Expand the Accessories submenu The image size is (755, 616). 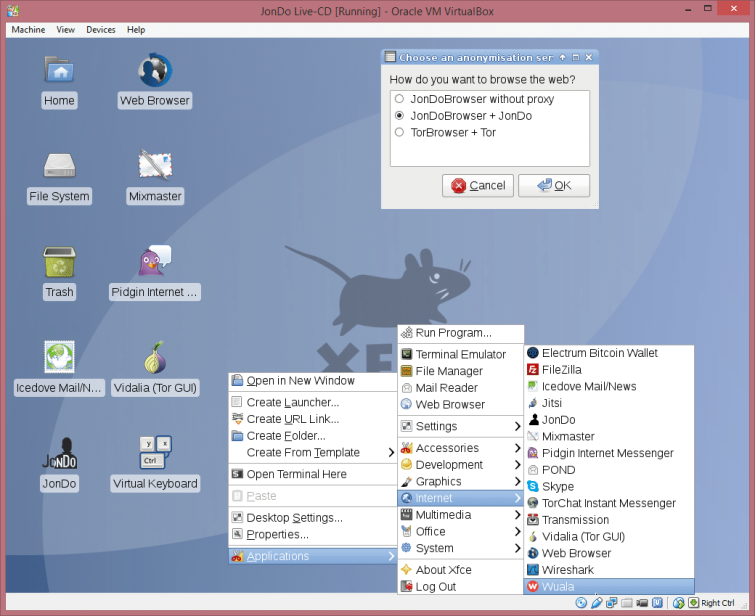tap(460, 448)
